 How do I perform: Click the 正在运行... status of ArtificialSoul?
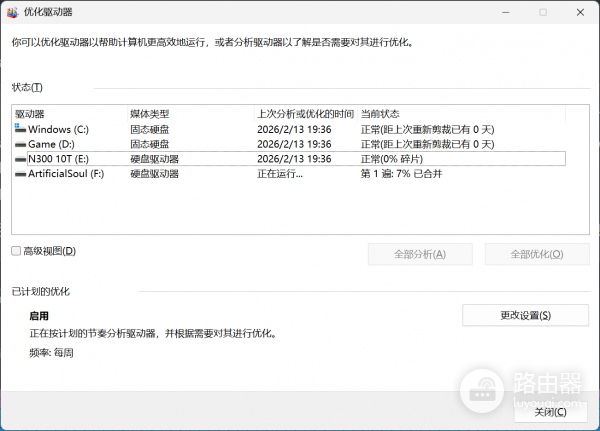280,174
